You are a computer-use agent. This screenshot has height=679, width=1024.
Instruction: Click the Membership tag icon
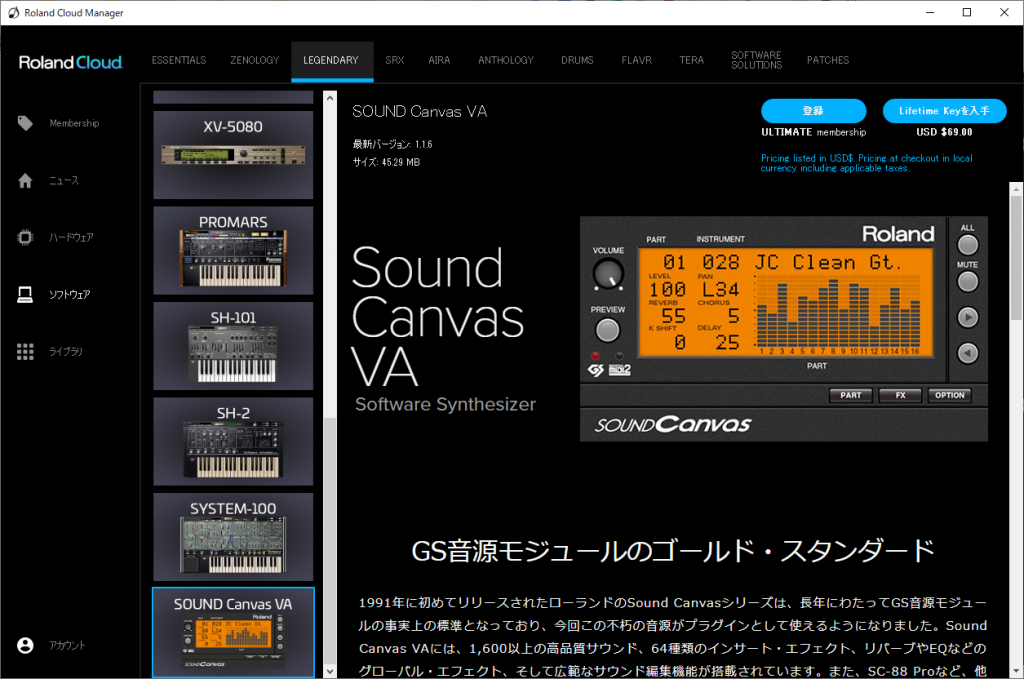[26, 123]
